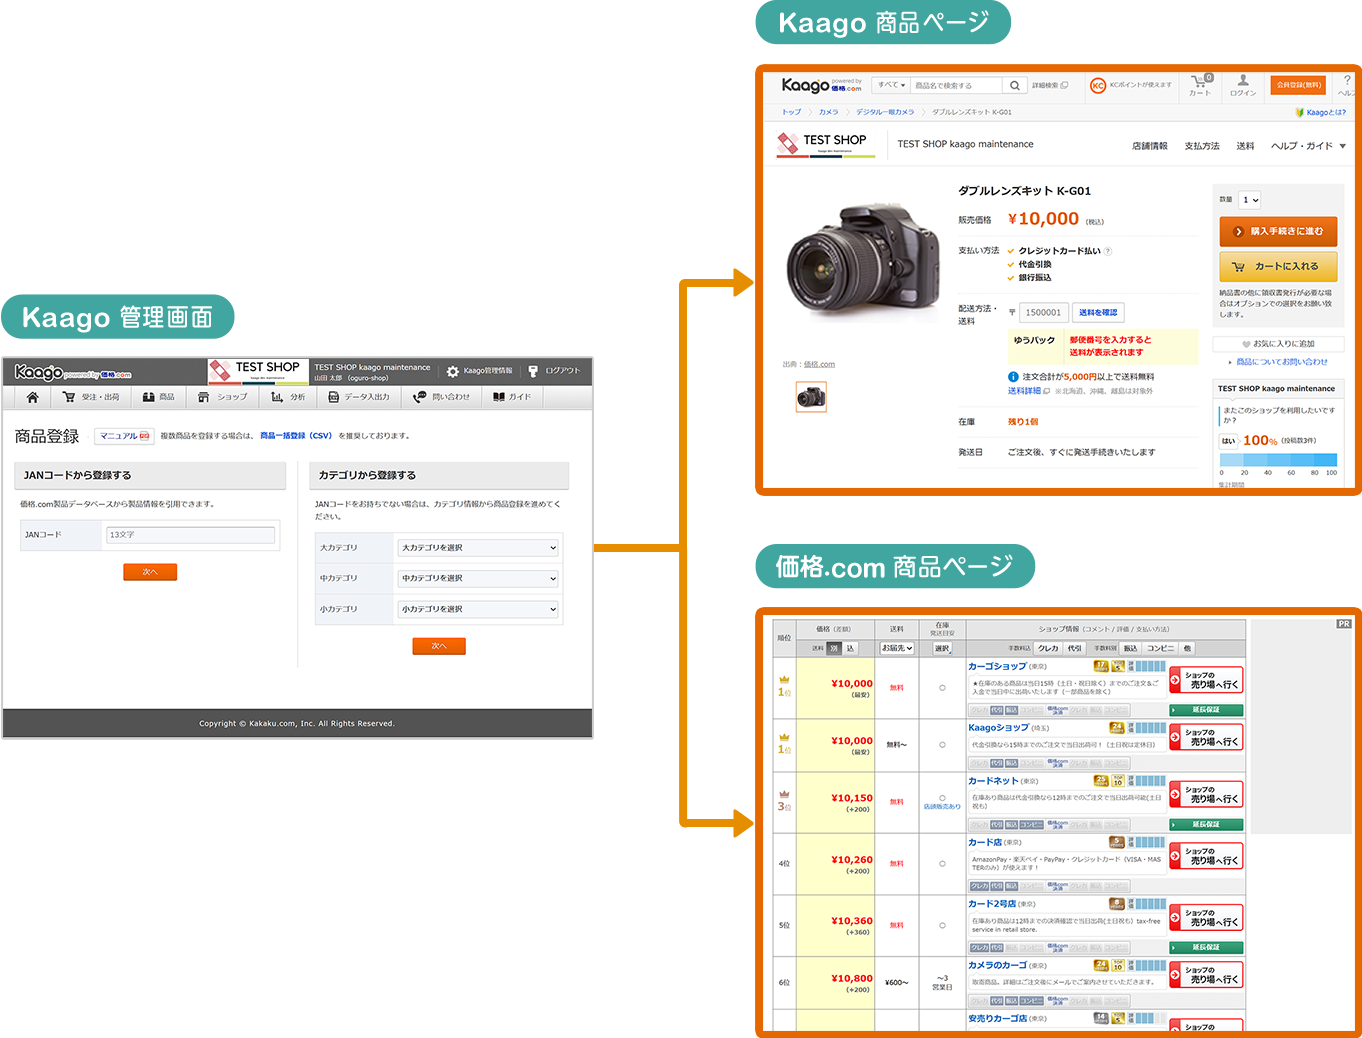Open the ショップ menu in admin navigation

click(222, 397)
